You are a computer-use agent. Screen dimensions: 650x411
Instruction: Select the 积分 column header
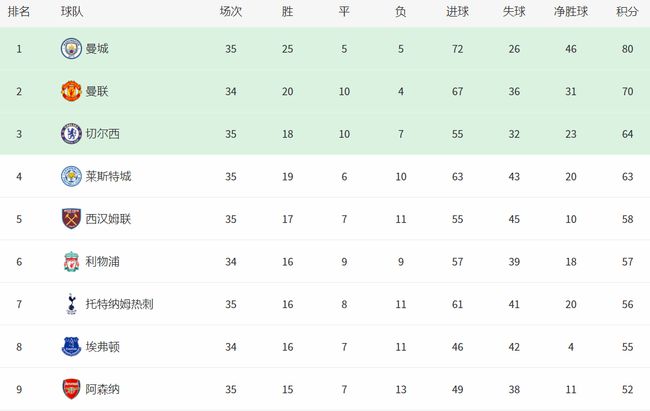coord(627,12)
